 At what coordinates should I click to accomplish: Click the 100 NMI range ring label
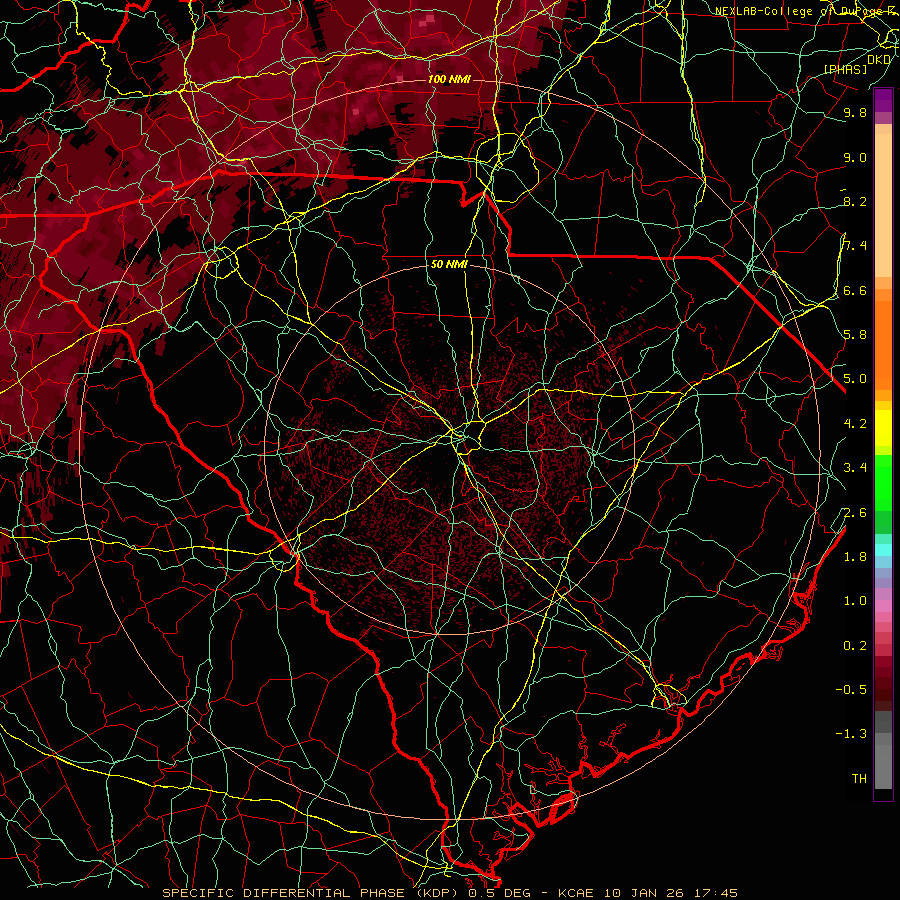449,79
